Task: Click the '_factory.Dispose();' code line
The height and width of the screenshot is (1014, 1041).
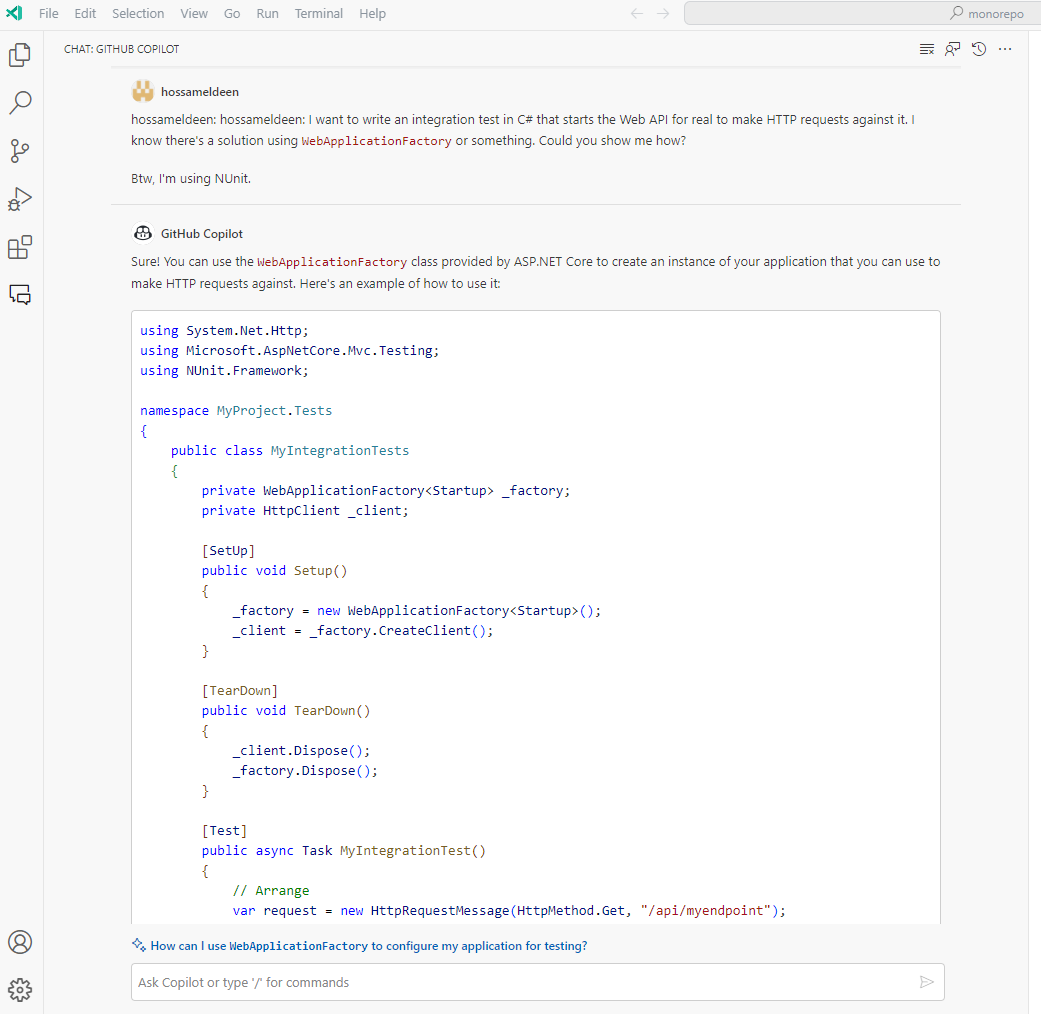Action: pyautogui.click(x=305, y=770)
